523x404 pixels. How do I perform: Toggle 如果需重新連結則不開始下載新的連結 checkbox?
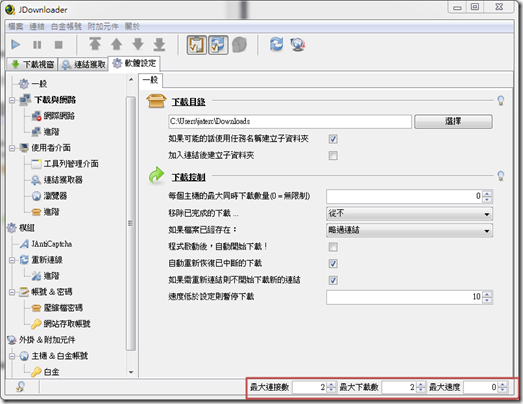(x=333, y=280)
